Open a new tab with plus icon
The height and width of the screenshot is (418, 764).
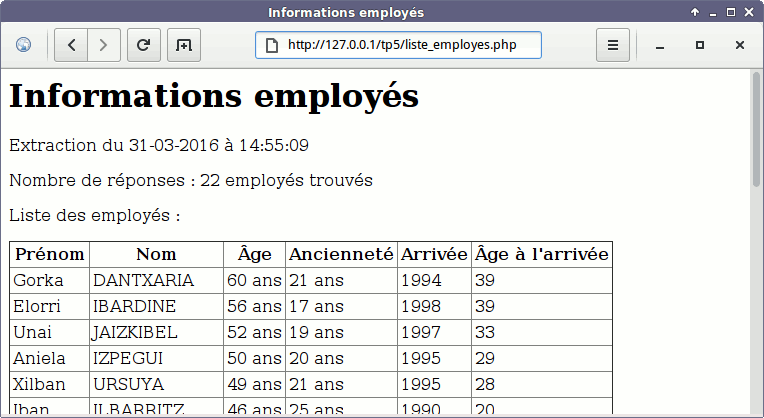(x=184, y=45)
